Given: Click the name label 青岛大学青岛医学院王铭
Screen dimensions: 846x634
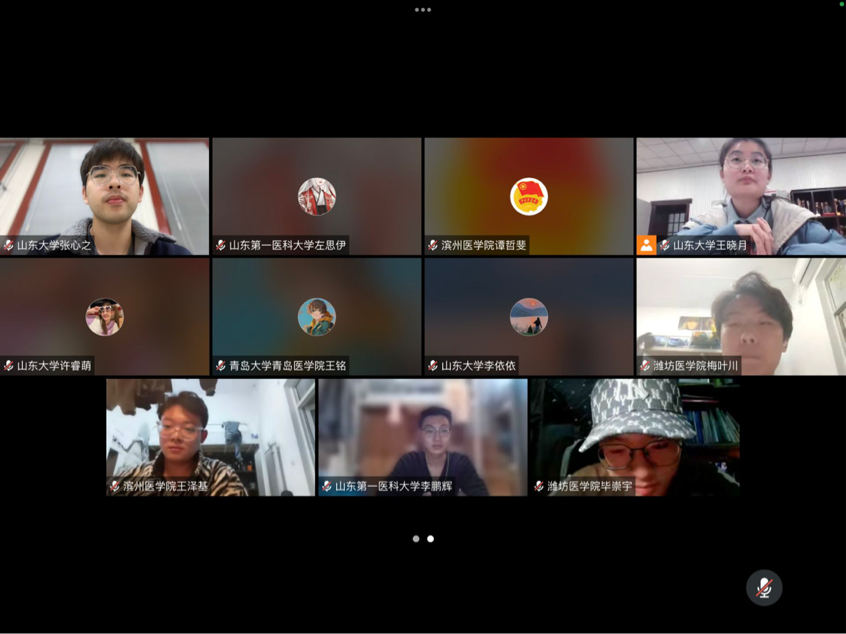Looking at the screenshot, I should point(287,365).
